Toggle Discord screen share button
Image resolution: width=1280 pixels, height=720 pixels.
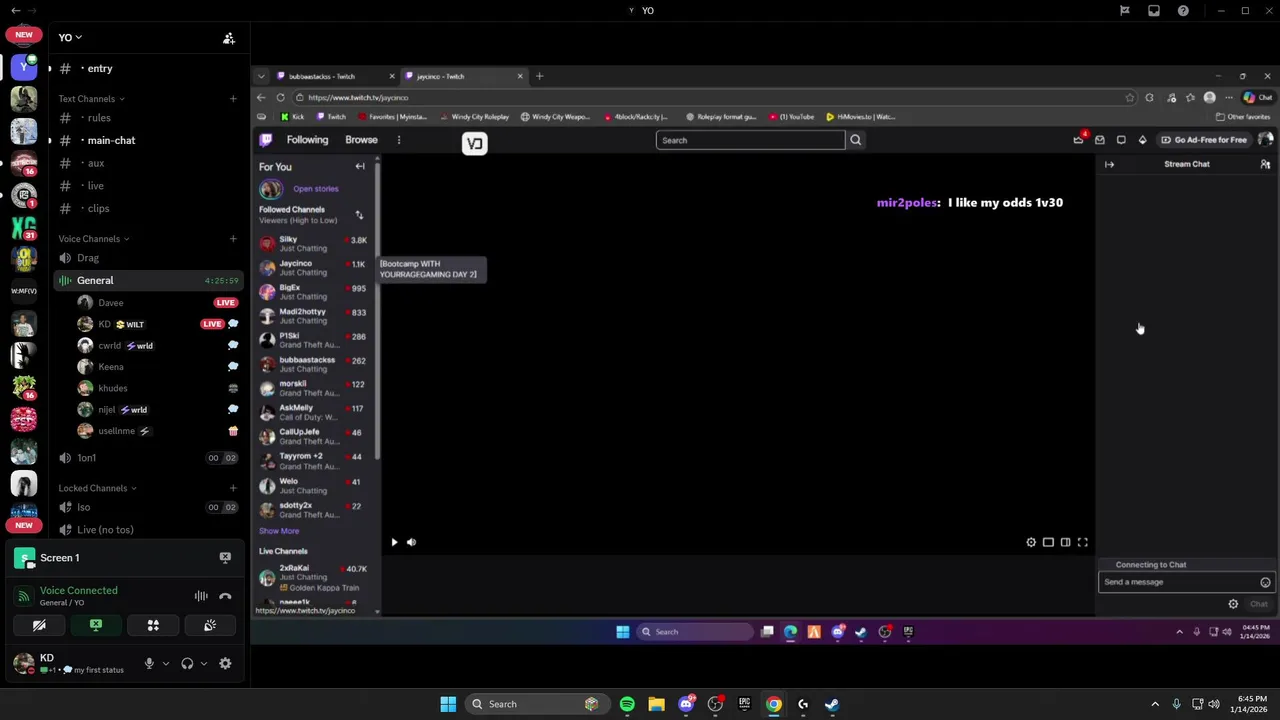click(x=96, y=625)
